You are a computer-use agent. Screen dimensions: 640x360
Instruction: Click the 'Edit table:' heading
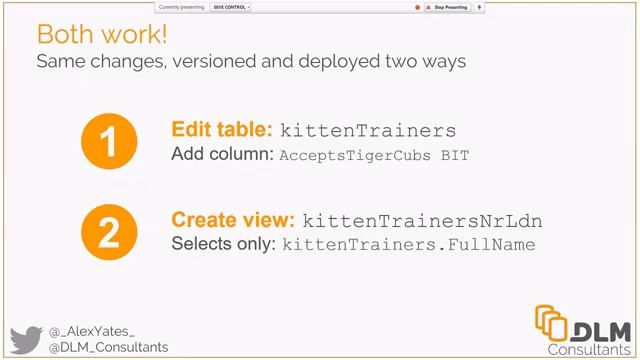coord(222,129)
